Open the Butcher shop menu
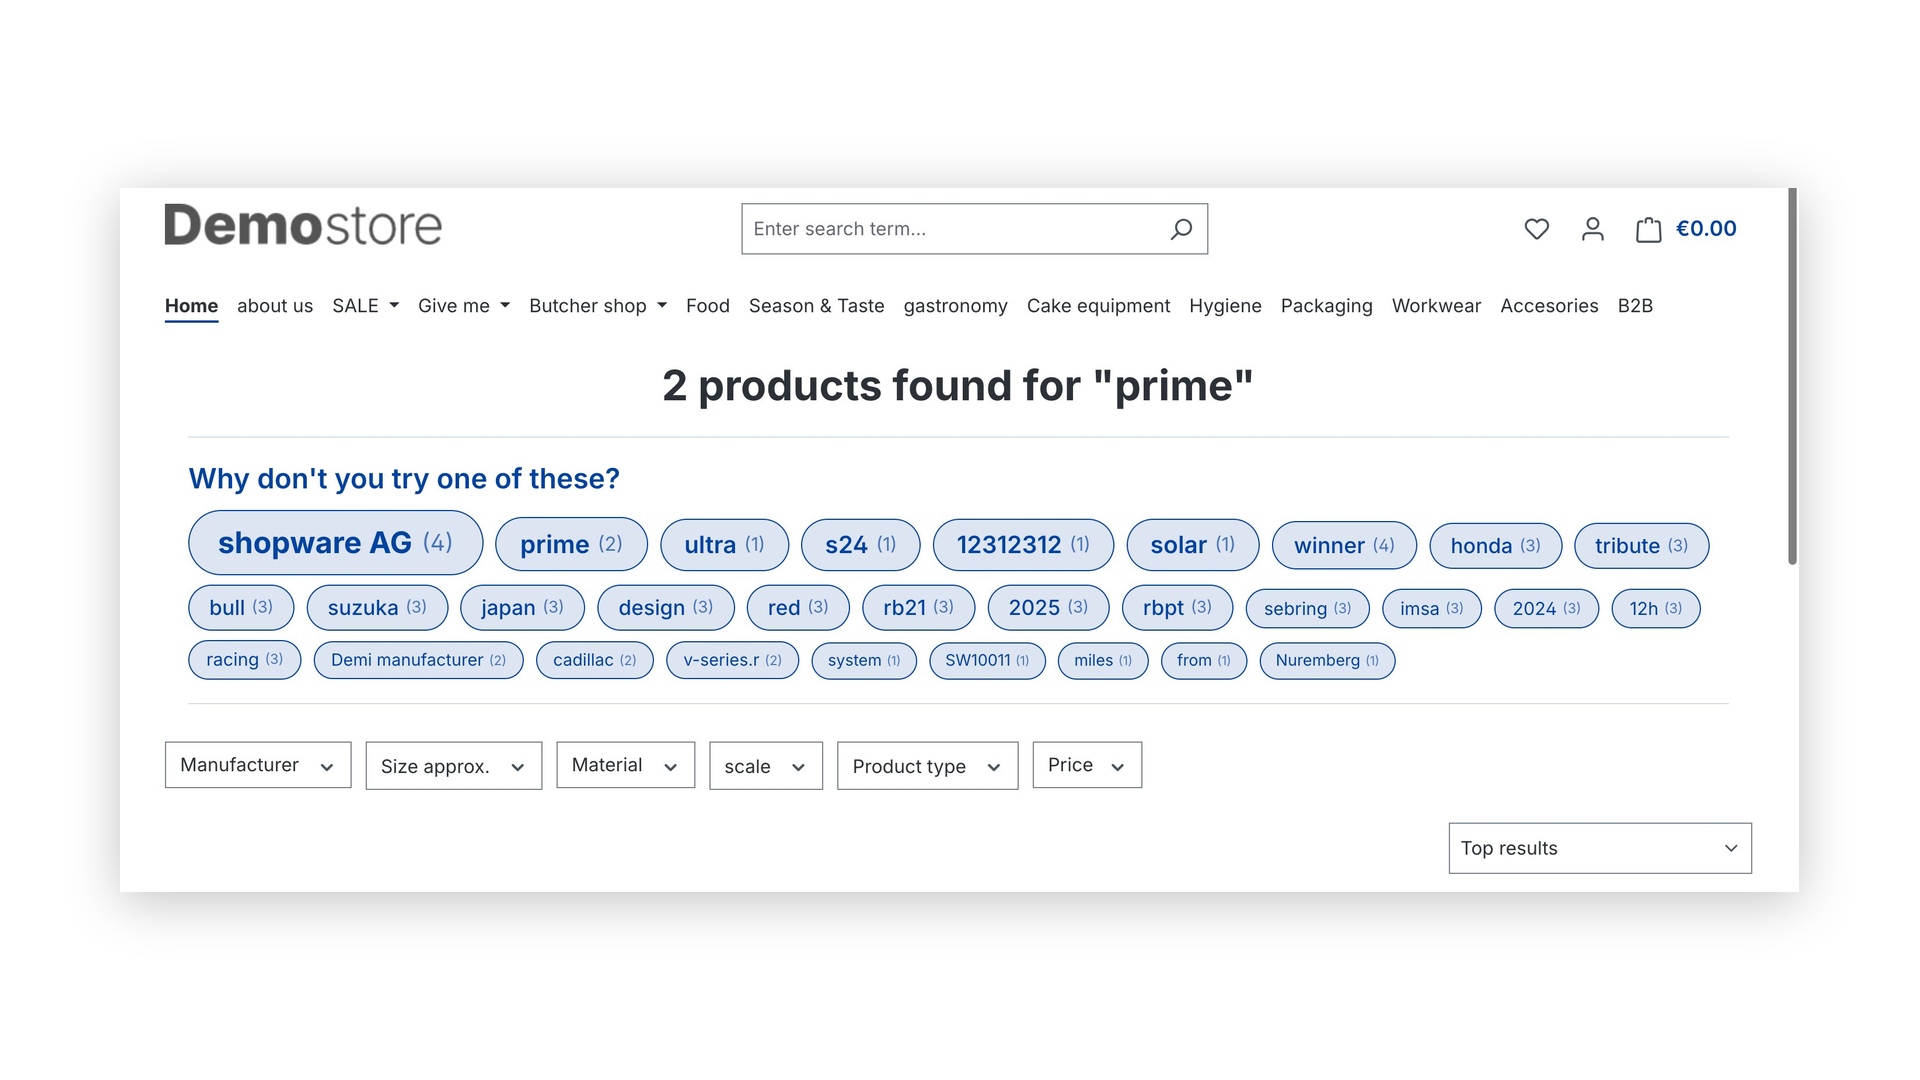1920x1080 pixels. click(598, 306)
